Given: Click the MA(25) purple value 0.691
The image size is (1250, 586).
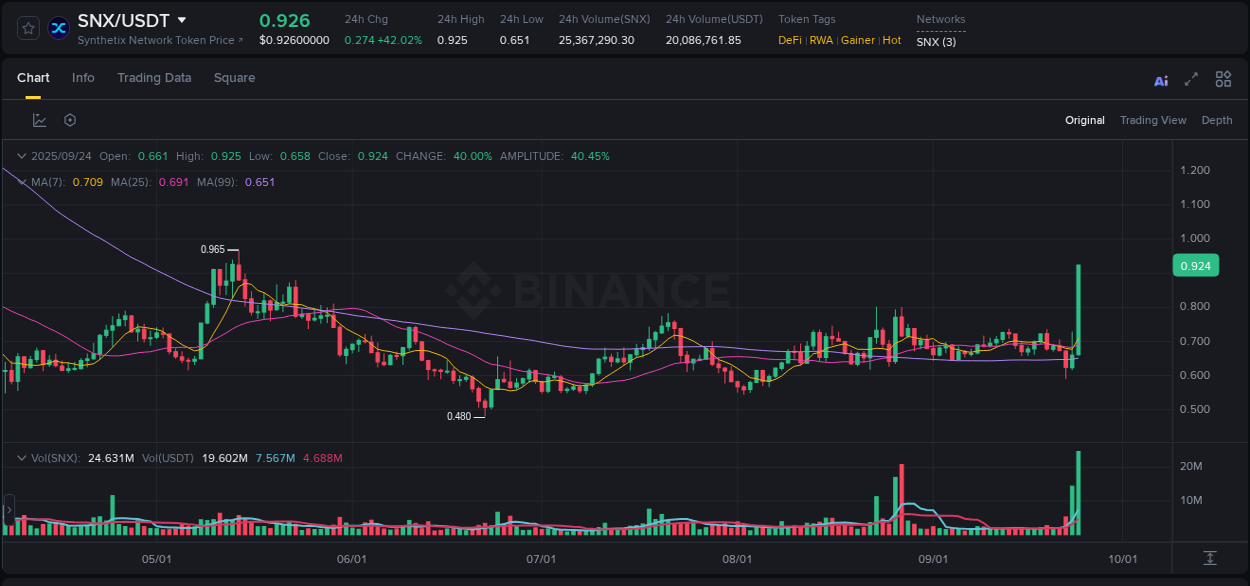Looking at the screenshot, I should (x=173, y=183).
